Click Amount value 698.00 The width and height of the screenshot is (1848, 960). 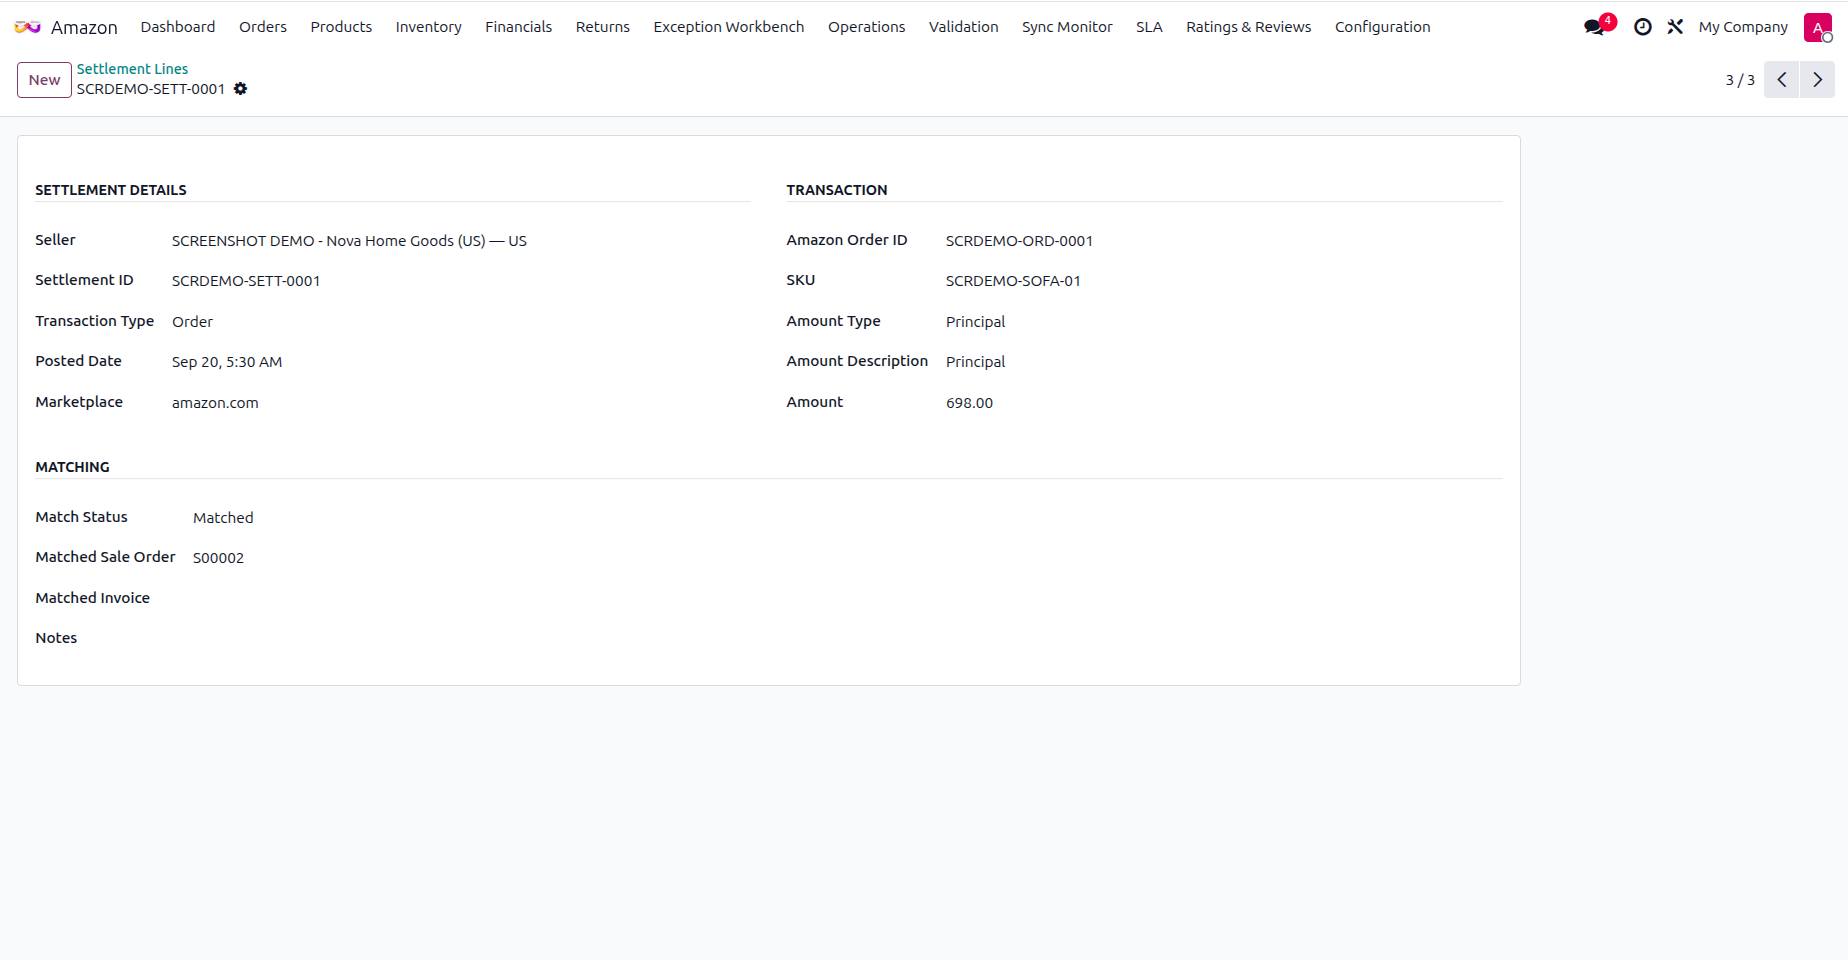point(969,403)
